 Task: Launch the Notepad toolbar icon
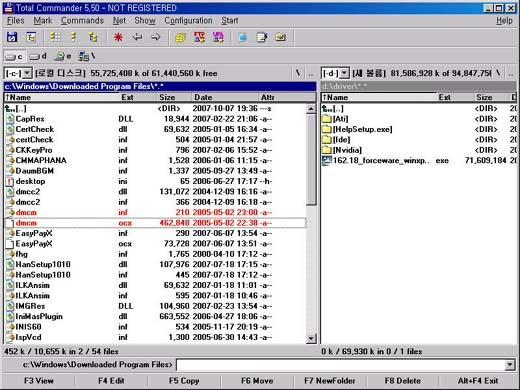point(262,37)
